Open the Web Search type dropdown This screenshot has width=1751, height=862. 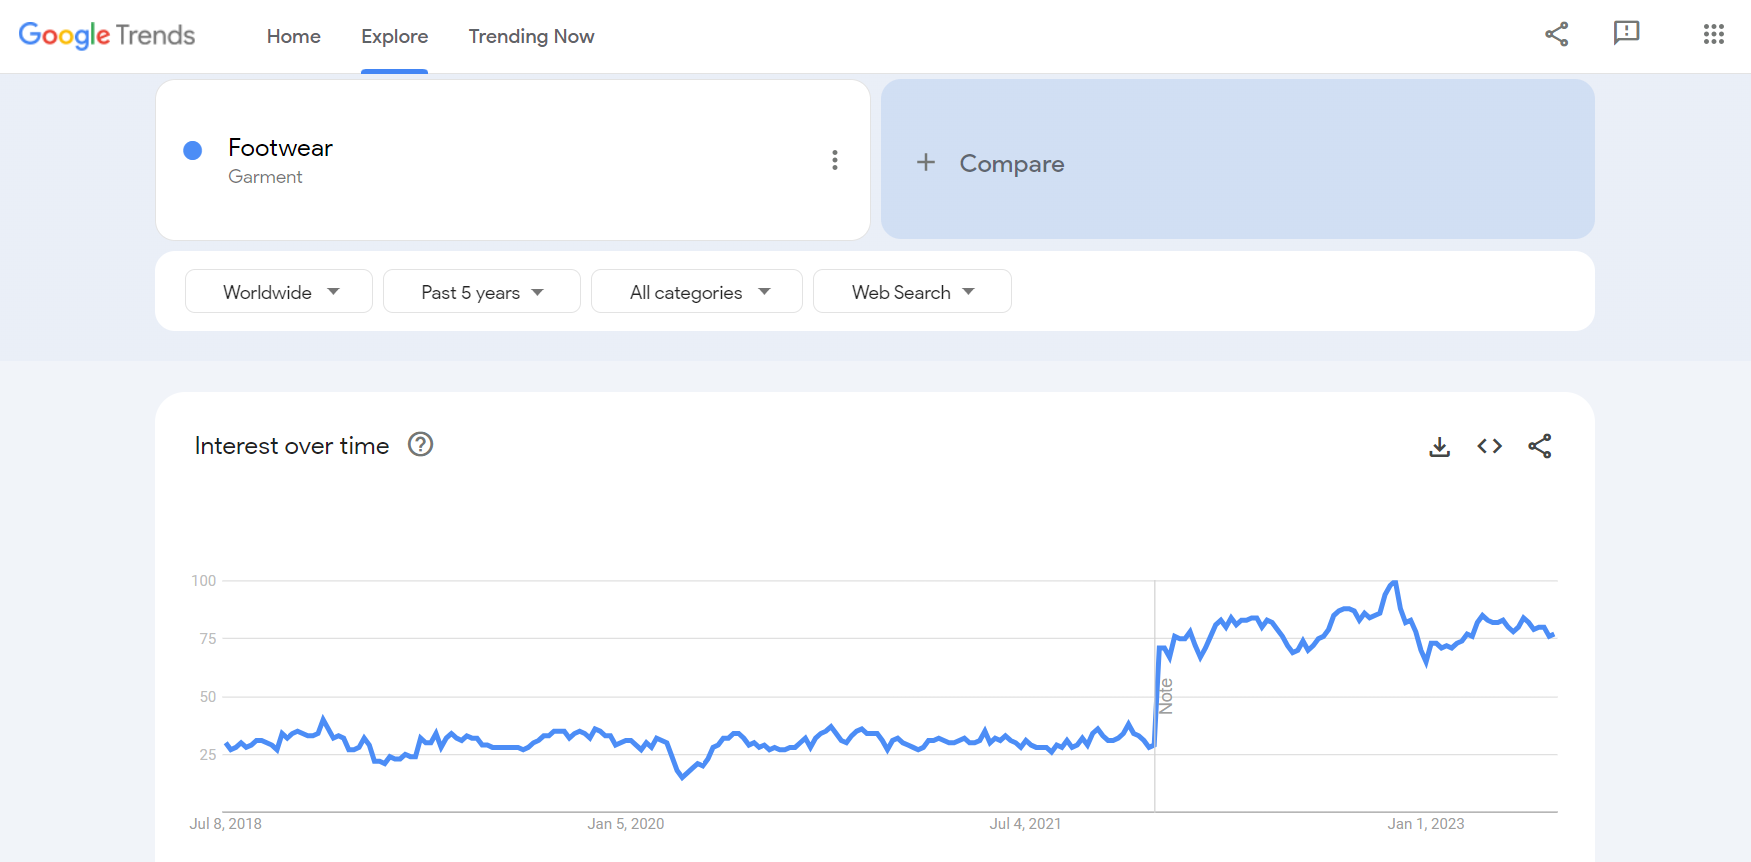click(911, 292)
